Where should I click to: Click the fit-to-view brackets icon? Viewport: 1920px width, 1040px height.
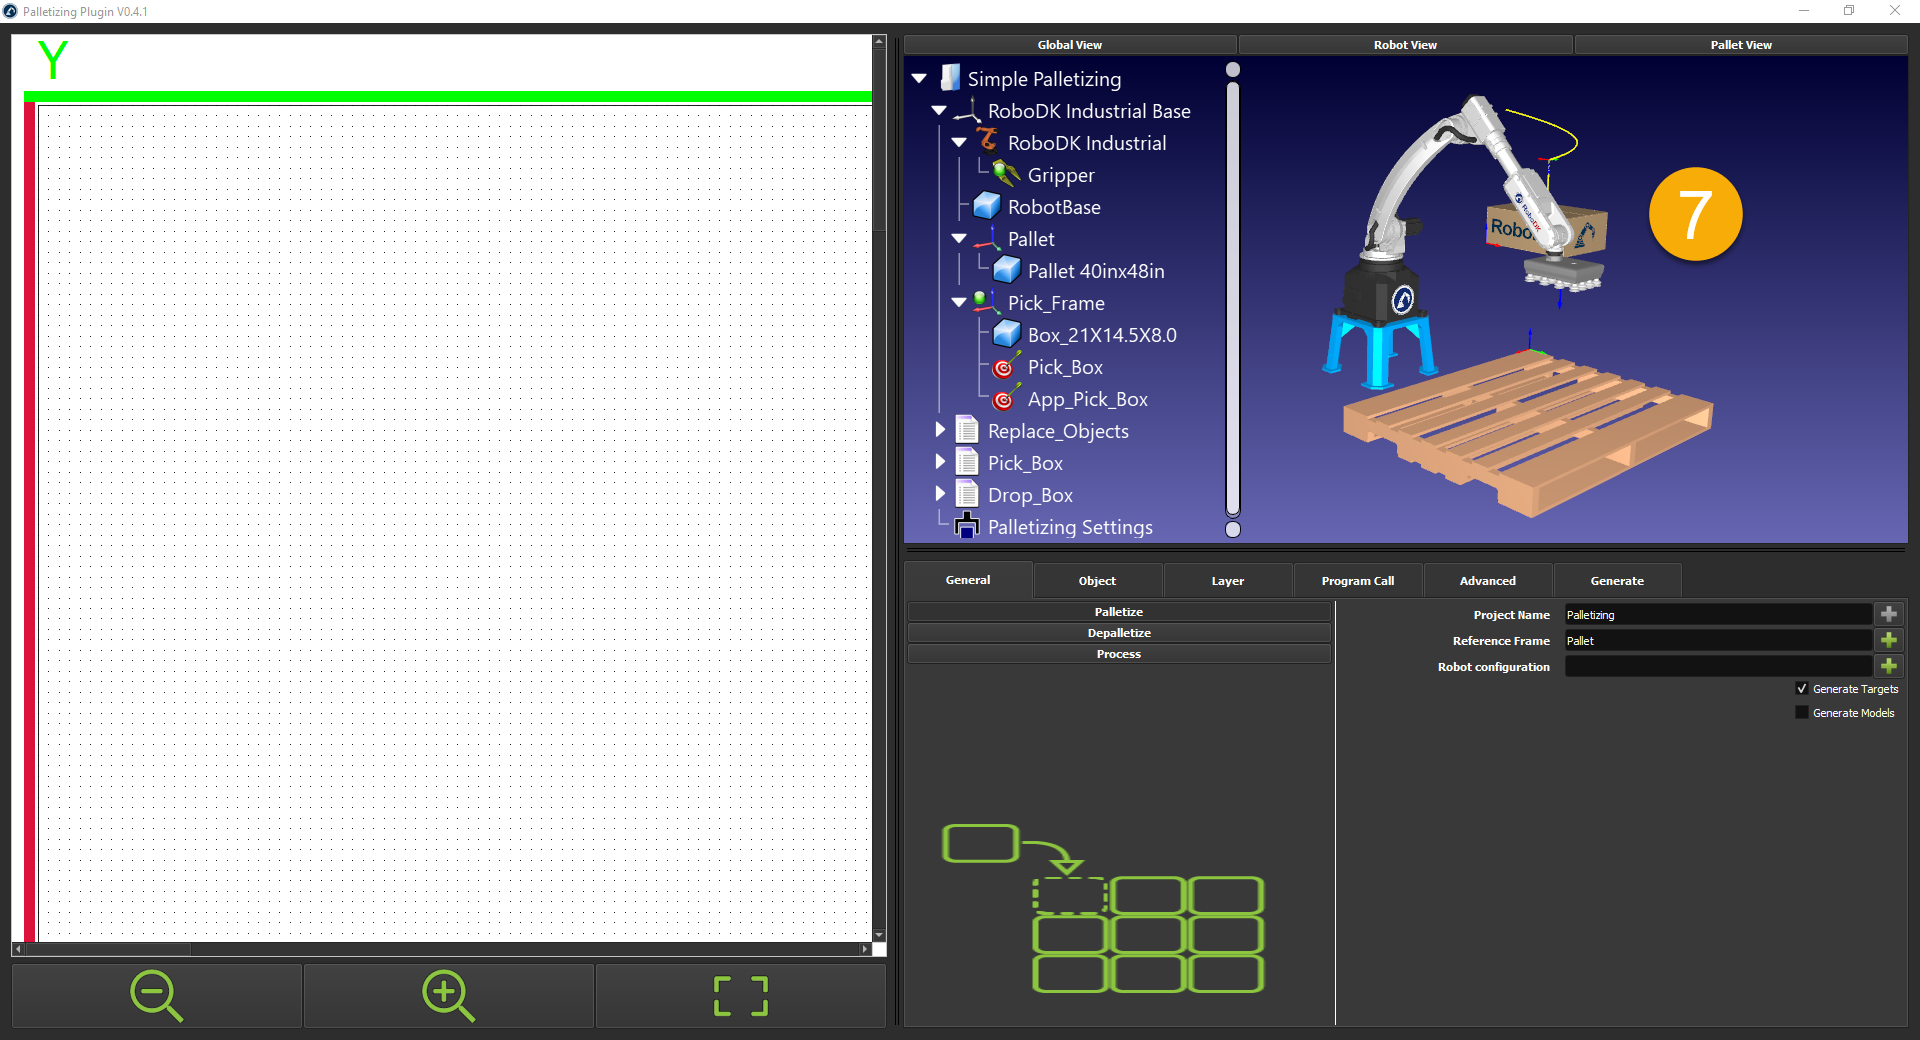pos(741,996)
